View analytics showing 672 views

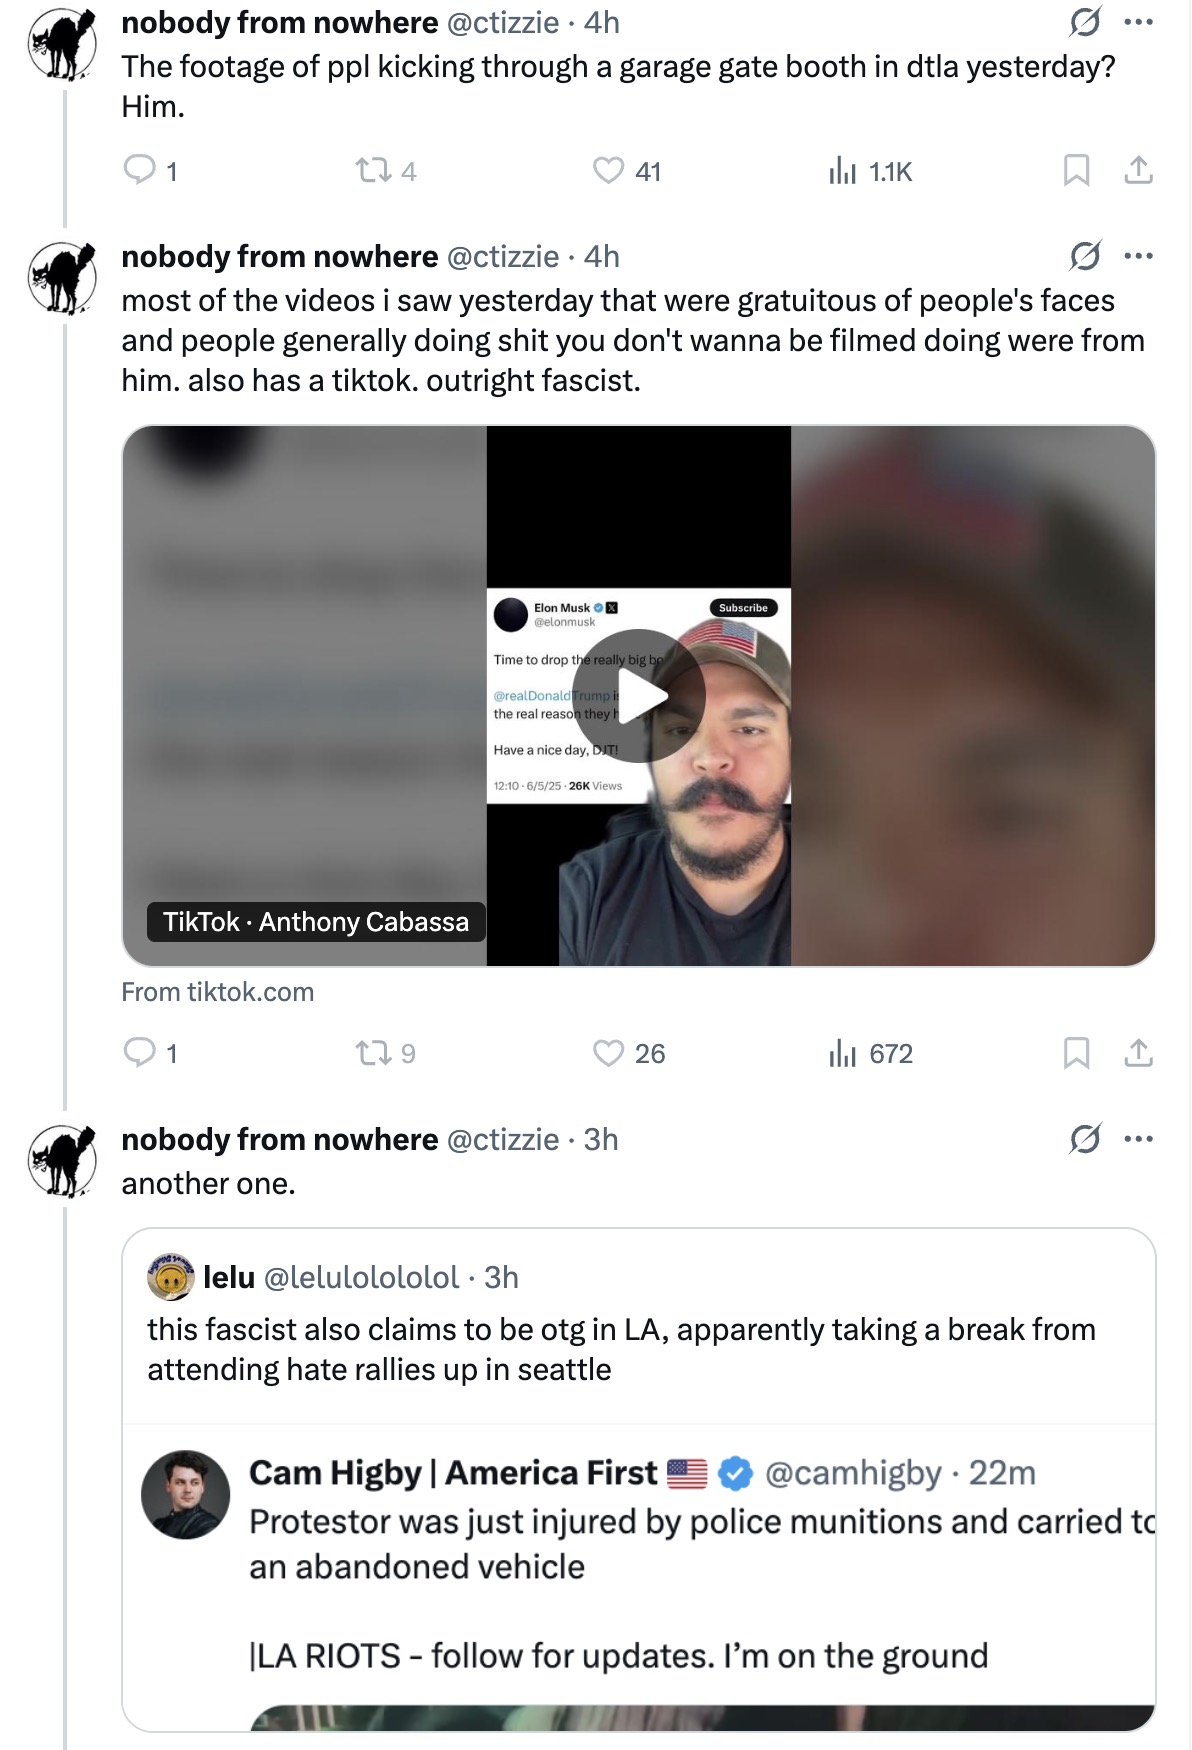pos(843,1054)
